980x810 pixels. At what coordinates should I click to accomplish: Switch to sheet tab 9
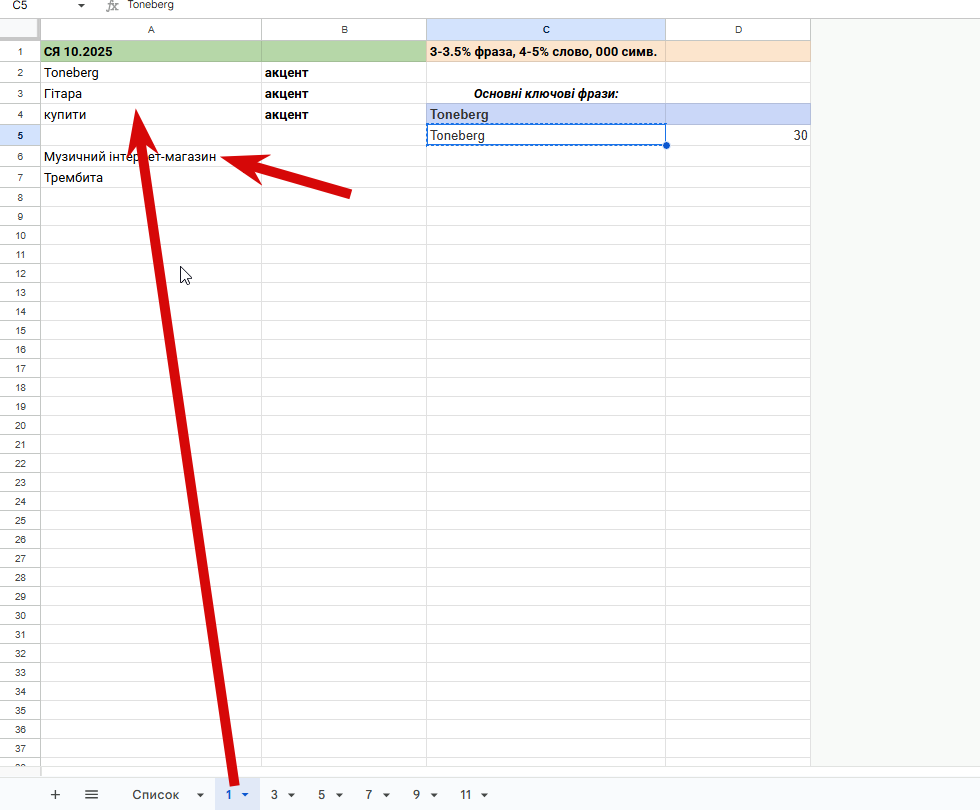tap(416, 794)
